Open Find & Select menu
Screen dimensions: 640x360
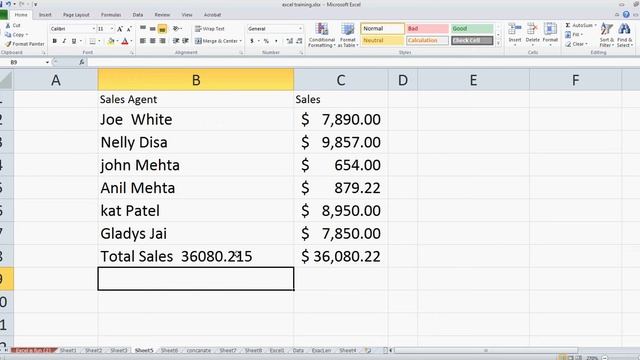coord(624,36)
